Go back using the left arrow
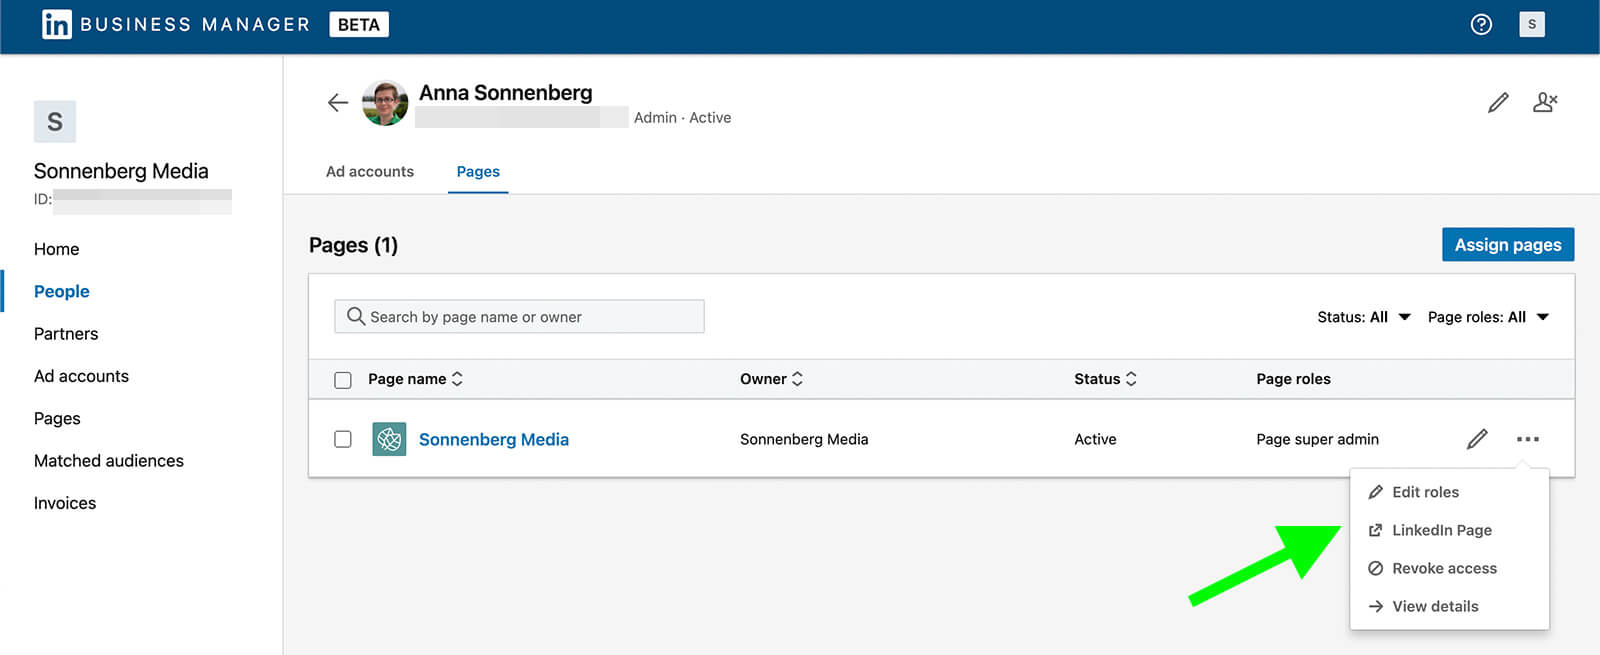 coord(338,102)
